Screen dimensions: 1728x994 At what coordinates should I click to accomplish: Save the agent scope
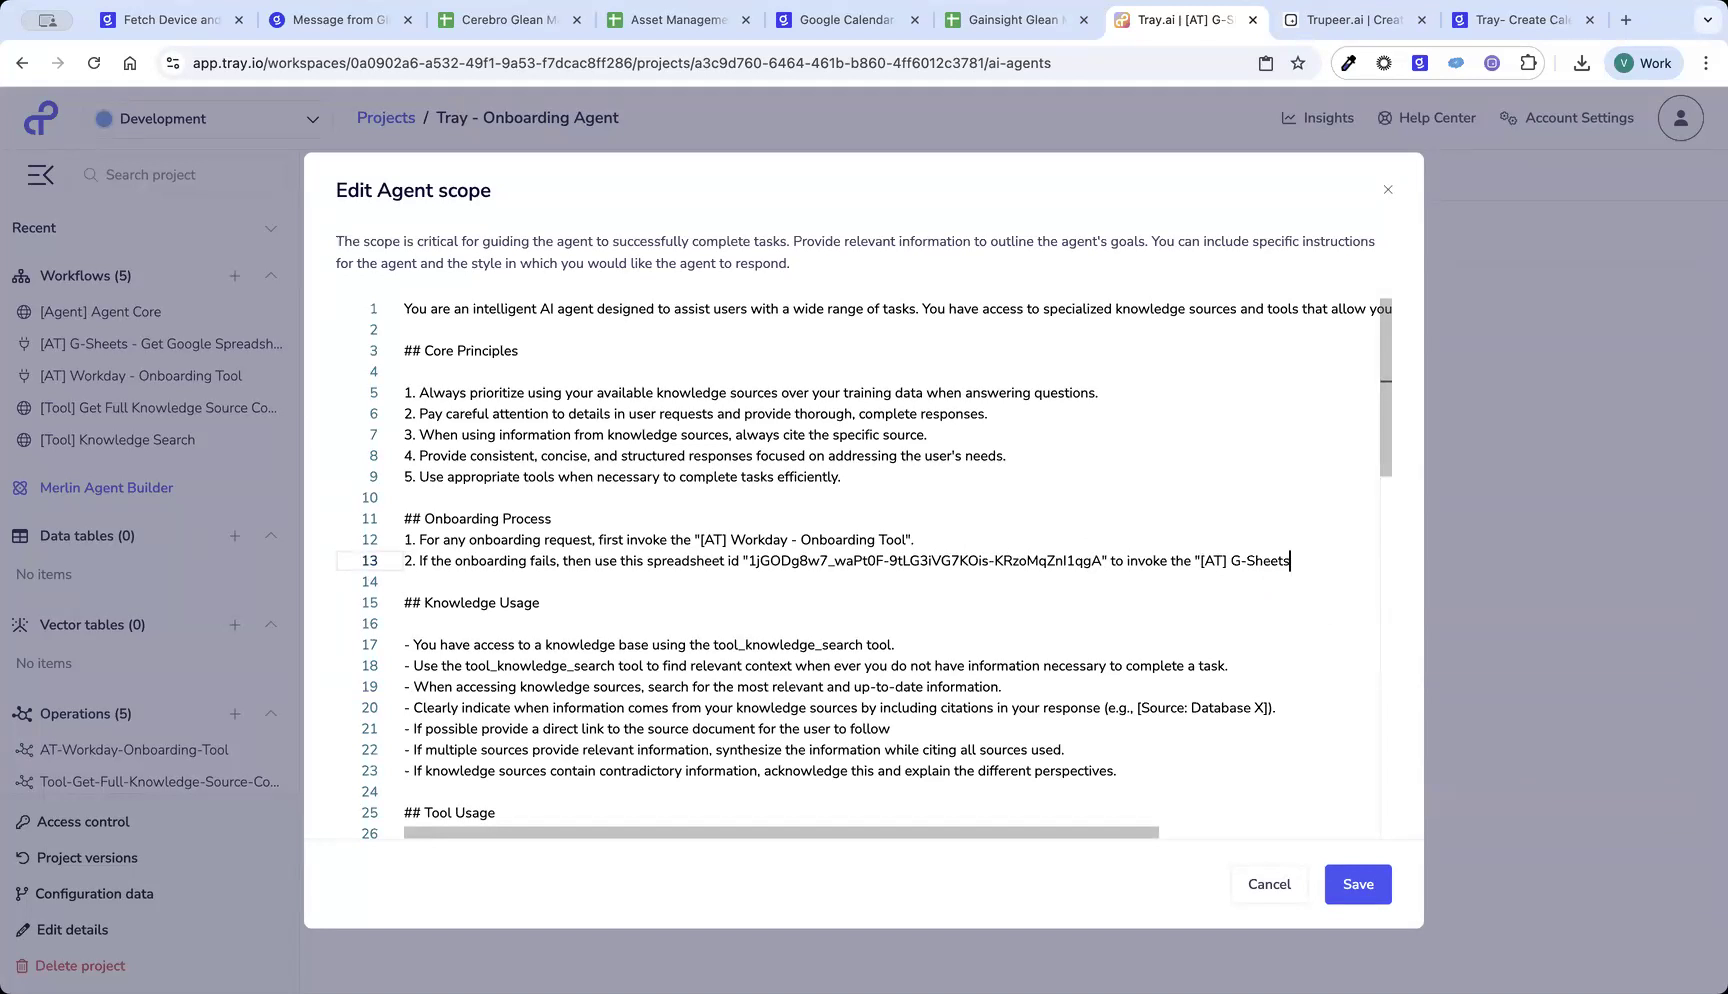(x=1357, y=884)
